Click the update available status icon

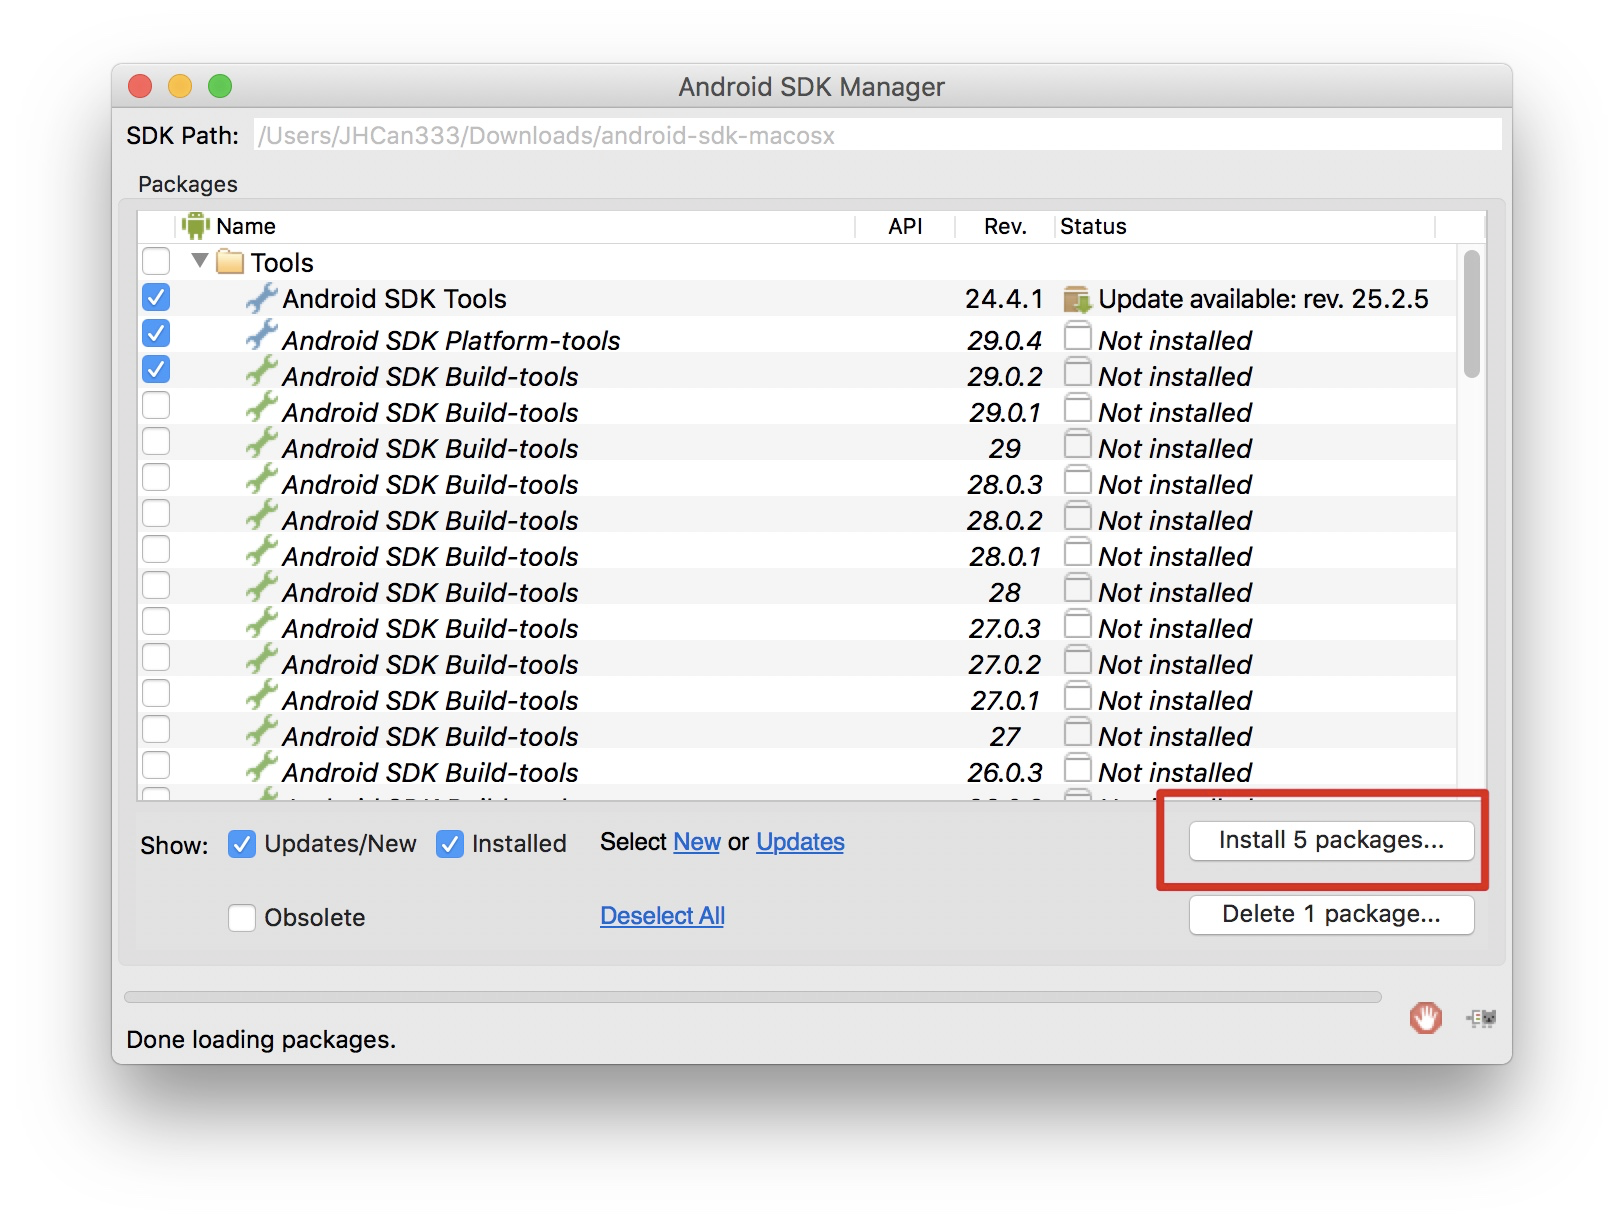(x=1077, y=299)
